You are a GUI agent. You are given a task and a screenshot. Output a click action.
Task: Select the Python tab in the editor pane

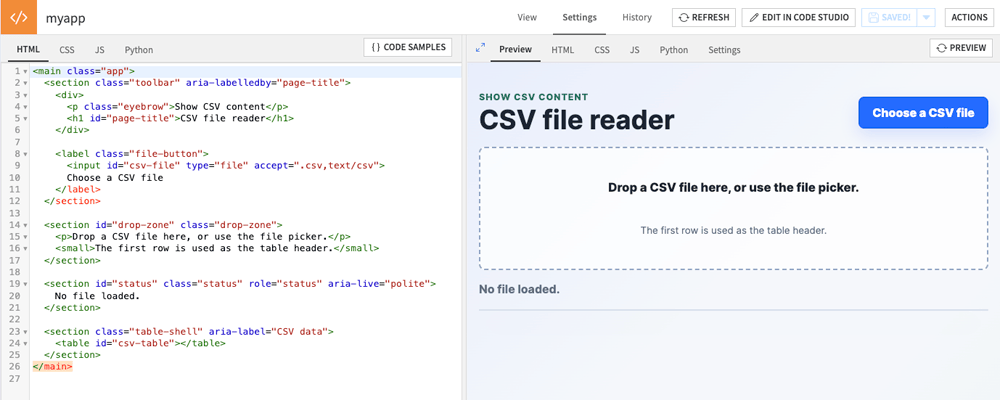(x=138, y=50)
